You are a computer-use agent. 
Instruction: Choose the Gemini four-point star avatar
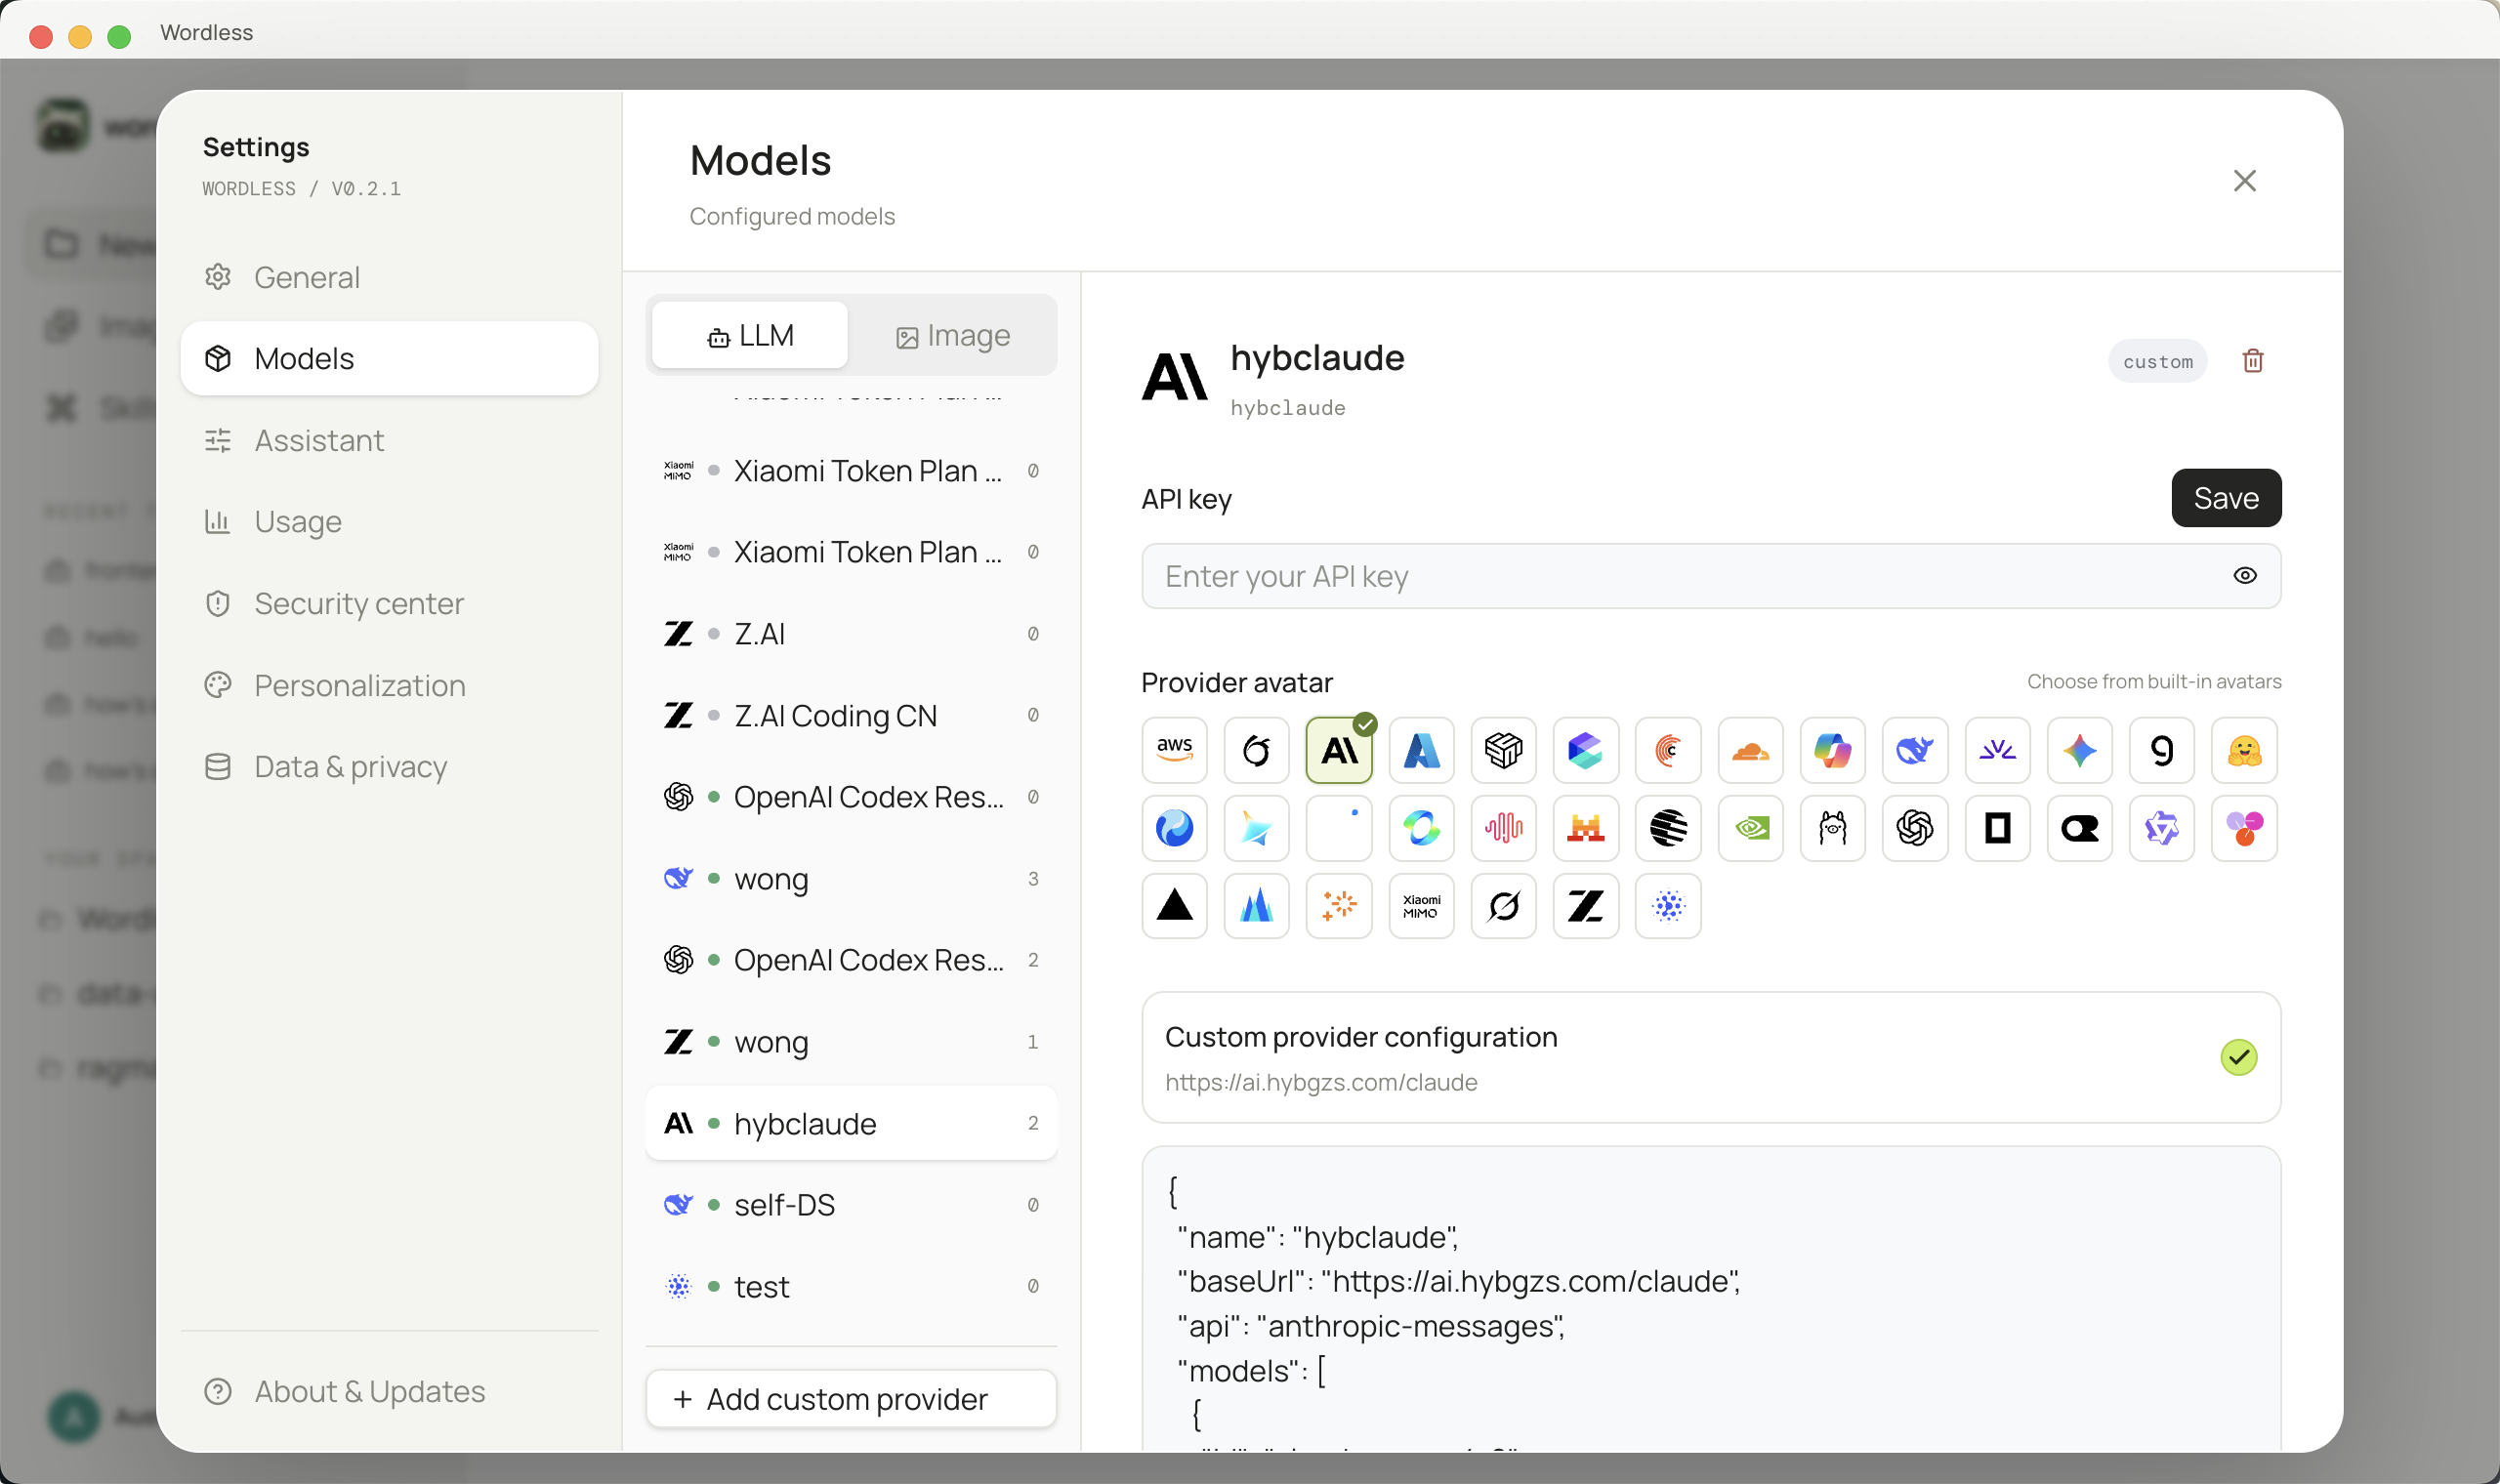coord(2079,750)
